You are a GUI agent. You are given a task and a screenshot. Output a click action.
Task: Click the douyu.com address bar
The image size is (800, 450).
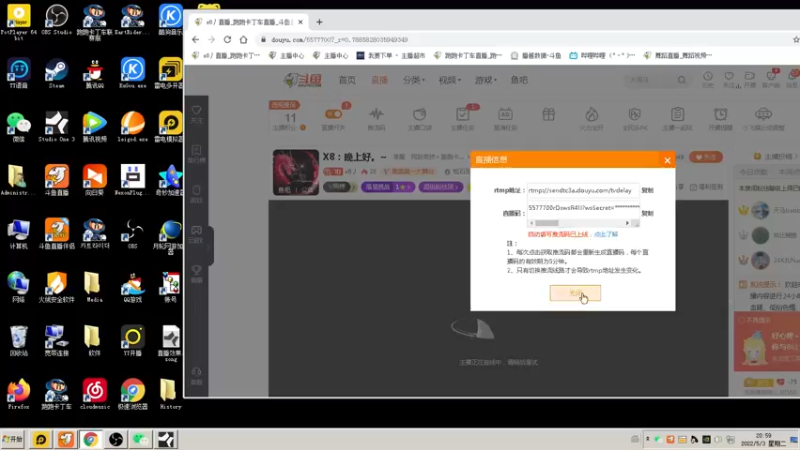[520, 39]
